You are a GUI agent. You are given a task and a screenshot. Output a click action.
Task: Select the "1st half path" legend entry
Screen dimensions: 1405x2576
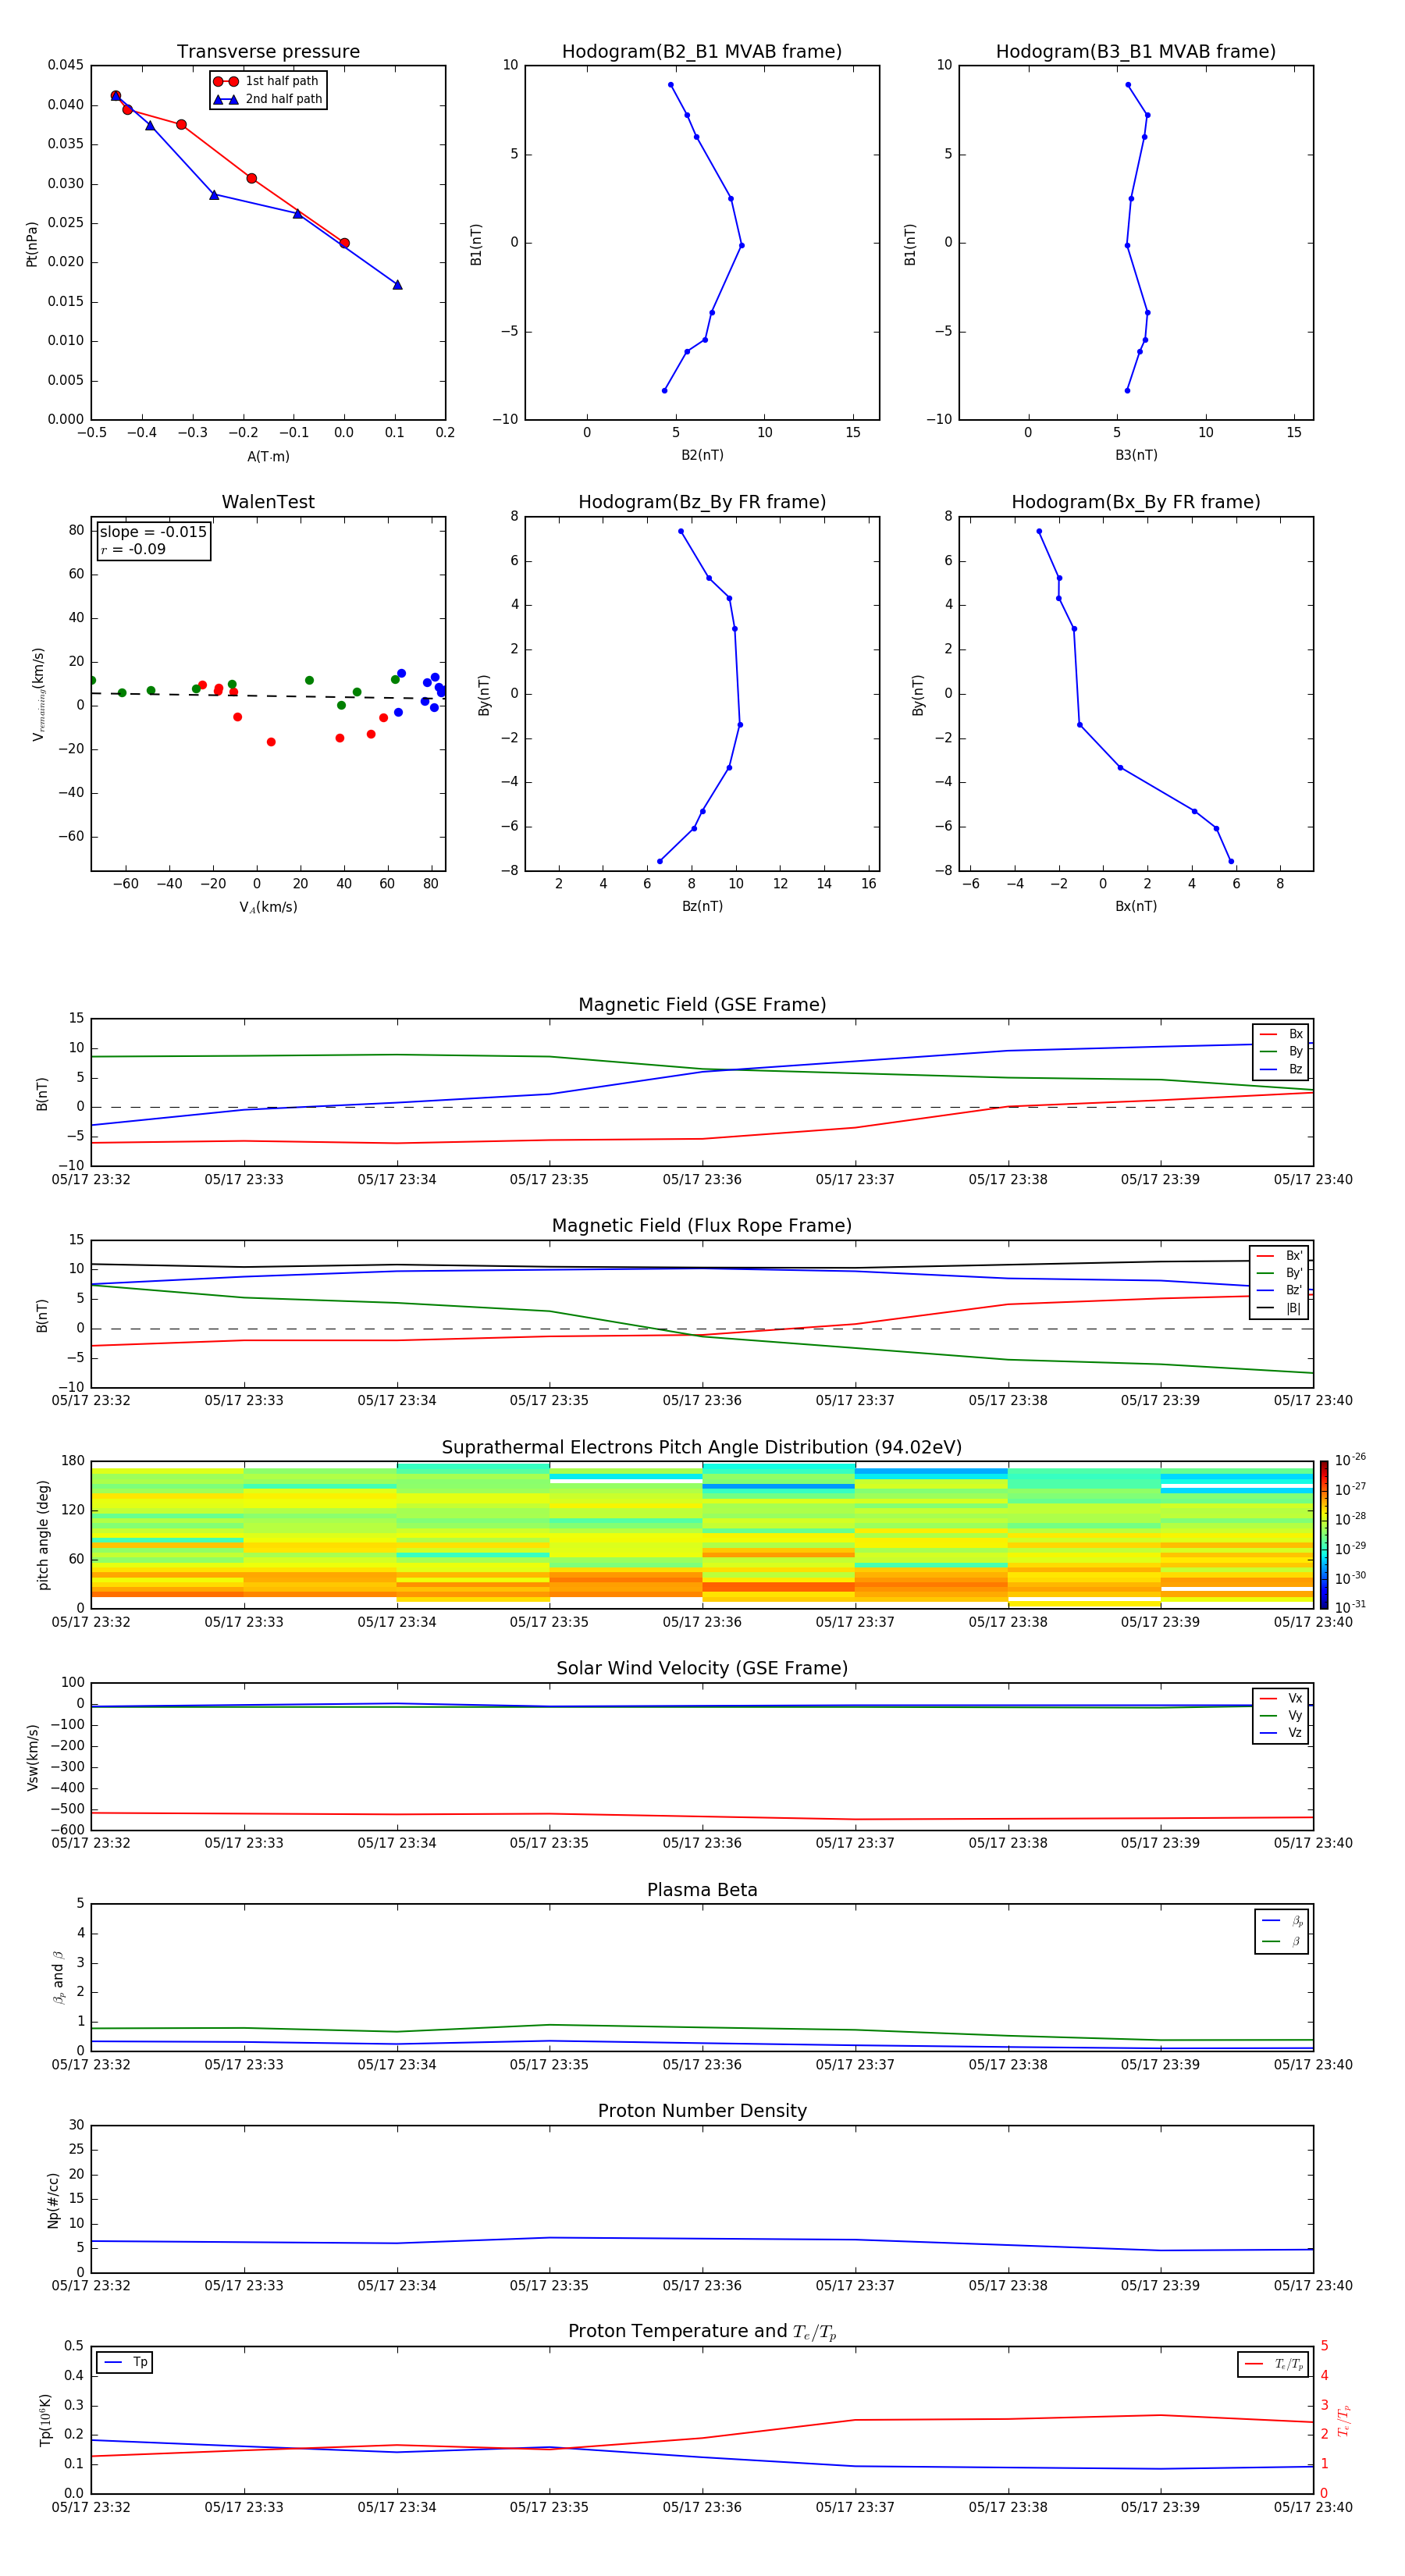click(267, 81)
